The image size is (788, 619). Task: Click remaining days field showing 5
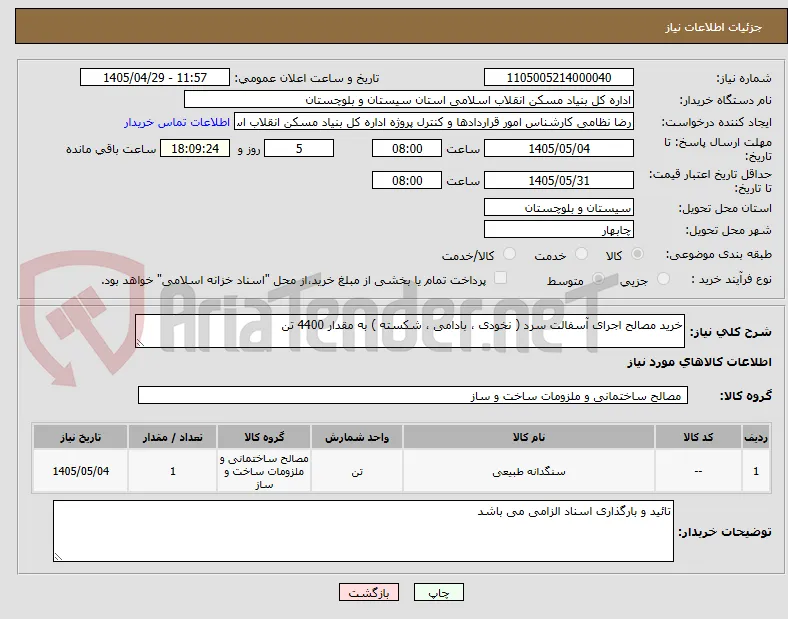coord(299,148)
